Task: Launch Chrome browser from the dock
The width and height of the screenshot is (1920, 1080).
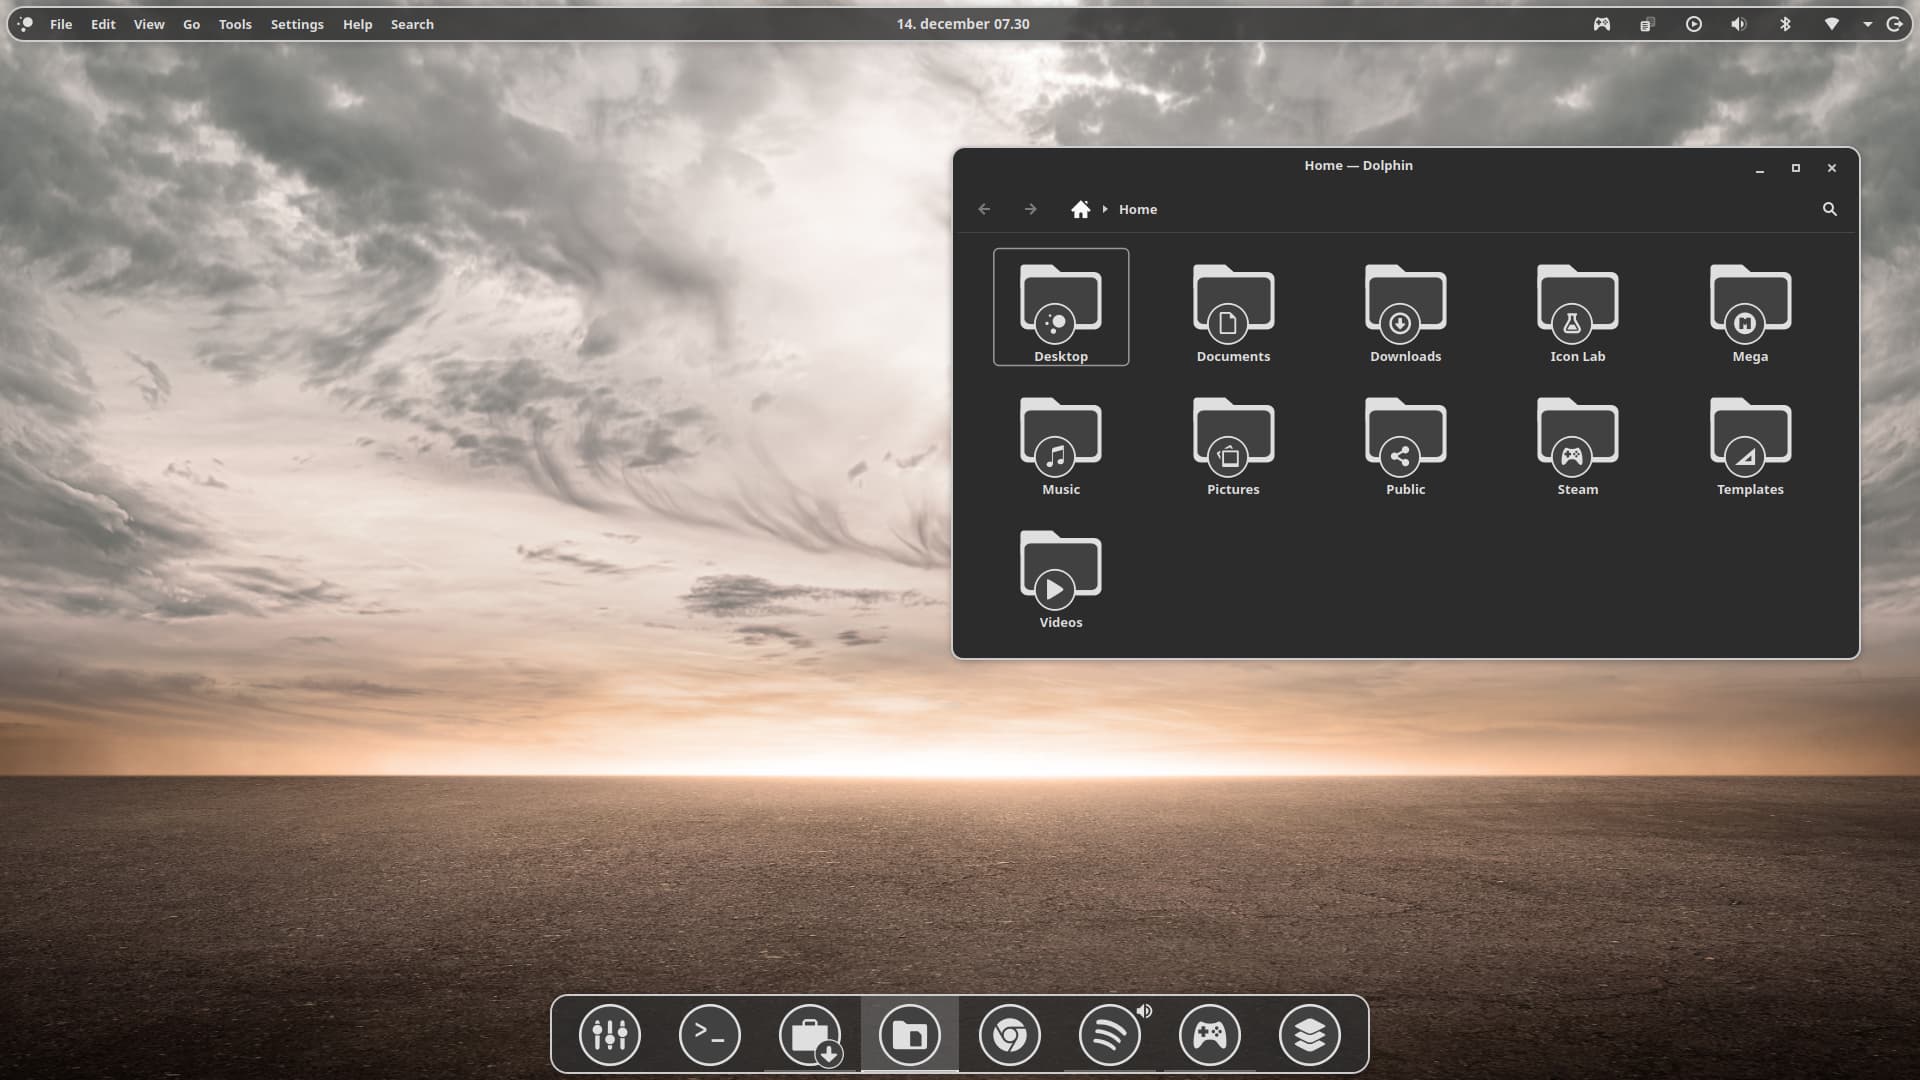Action: (x=1009, y=1034)
